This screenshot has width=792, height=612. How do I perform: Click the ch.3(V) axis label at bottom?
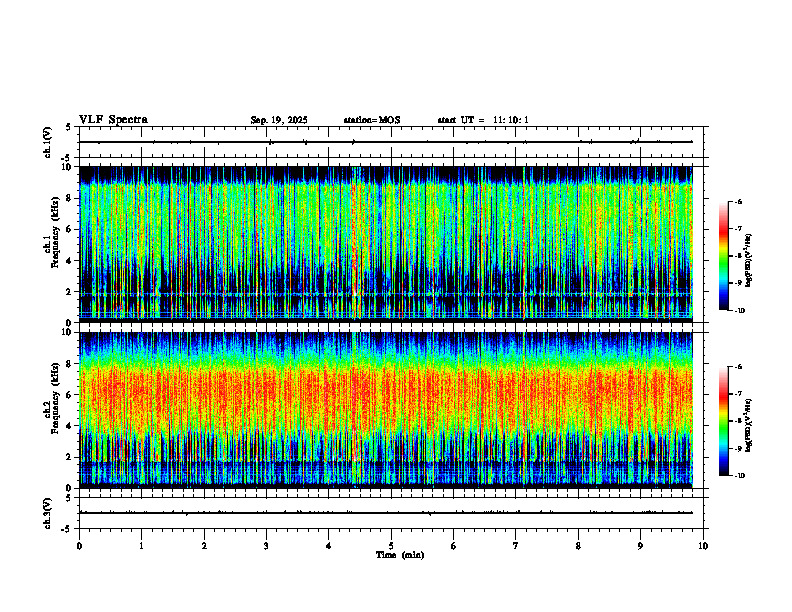tap(48, 513)
